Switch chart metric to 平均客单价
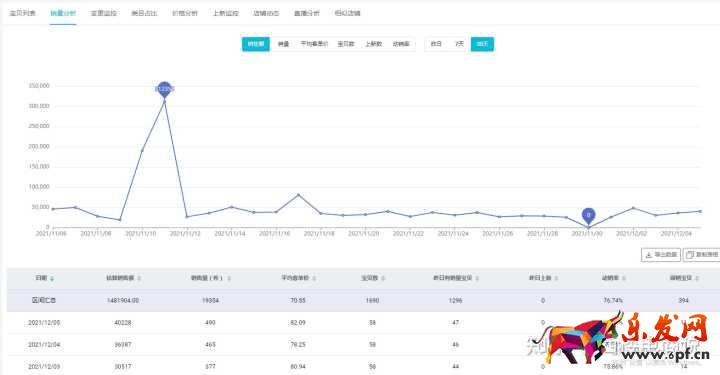 coord(314,44)
